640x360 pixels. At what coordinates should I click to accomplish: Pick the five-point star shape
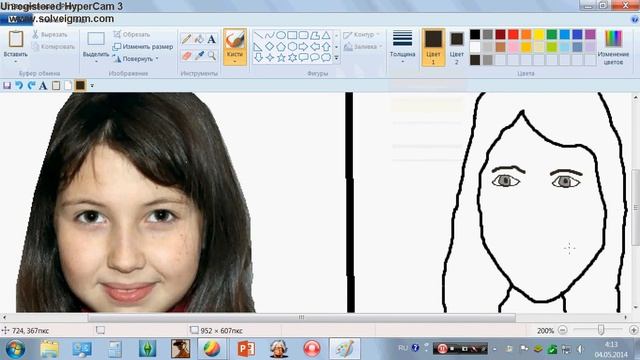[x=281, y=58]
